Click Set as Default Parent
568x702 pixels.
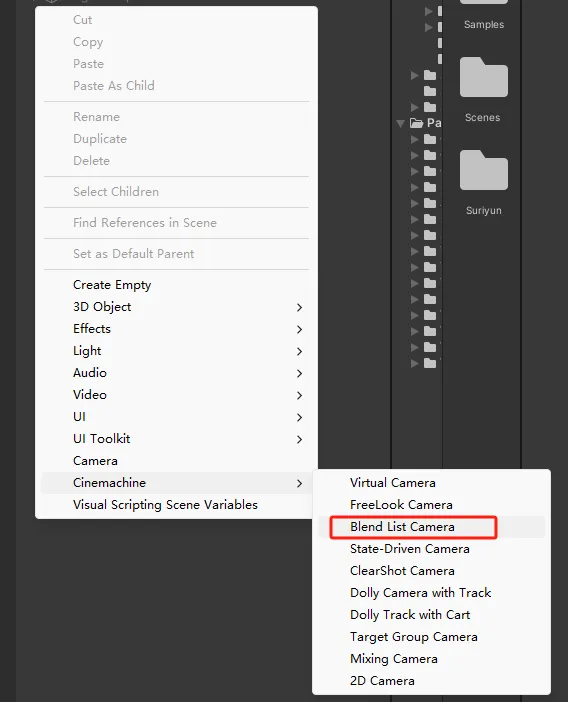[x=176, y=254]
